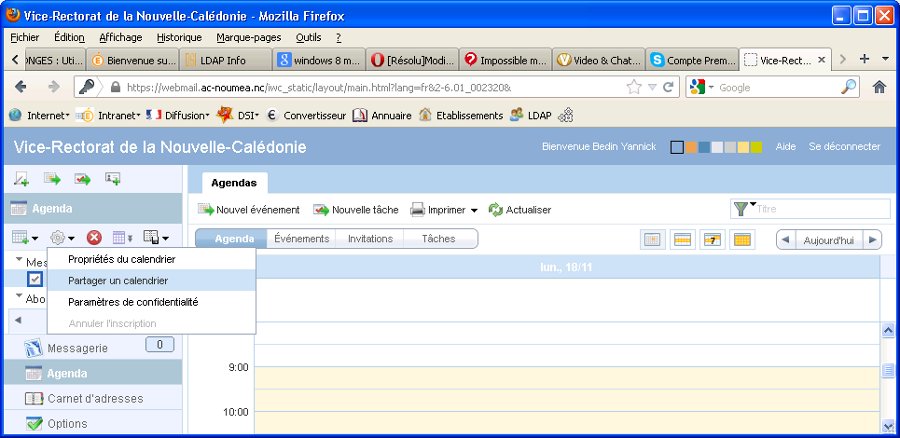Click the red delete calendar icon

pyautogui.click(x=94, y=238)
